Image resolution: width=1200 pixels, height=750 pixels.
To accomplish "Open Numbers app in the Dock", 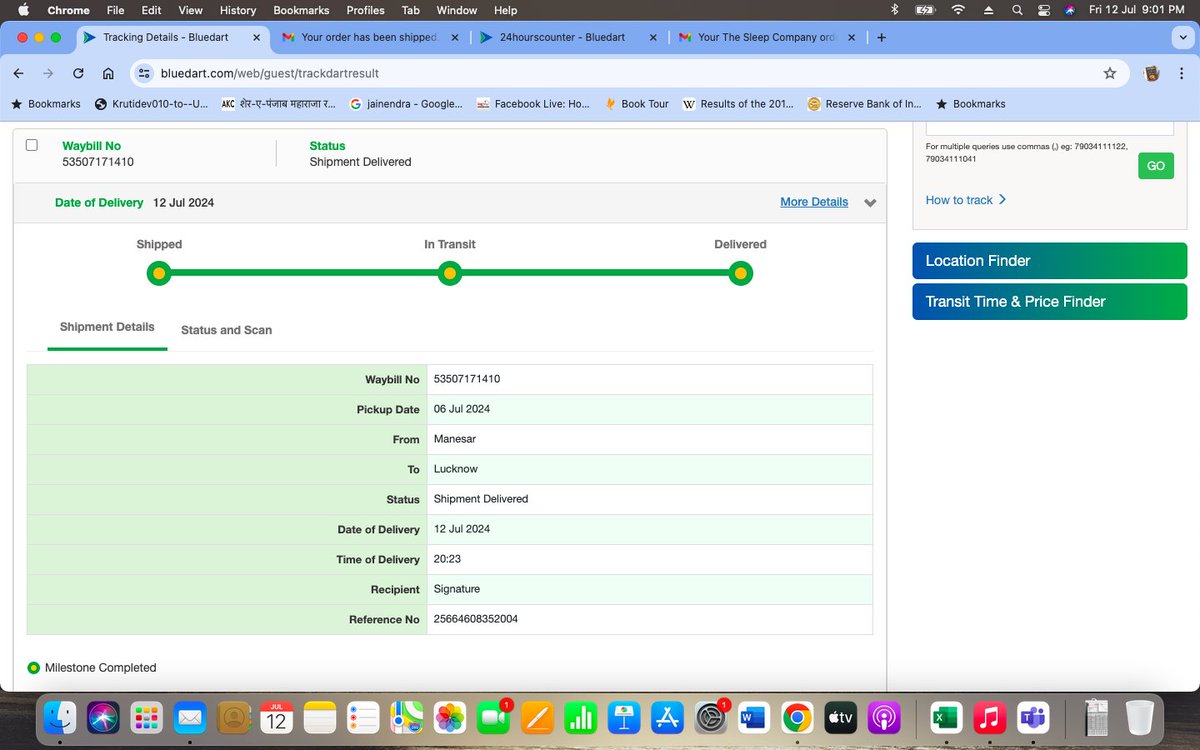I will click(580, 717).
